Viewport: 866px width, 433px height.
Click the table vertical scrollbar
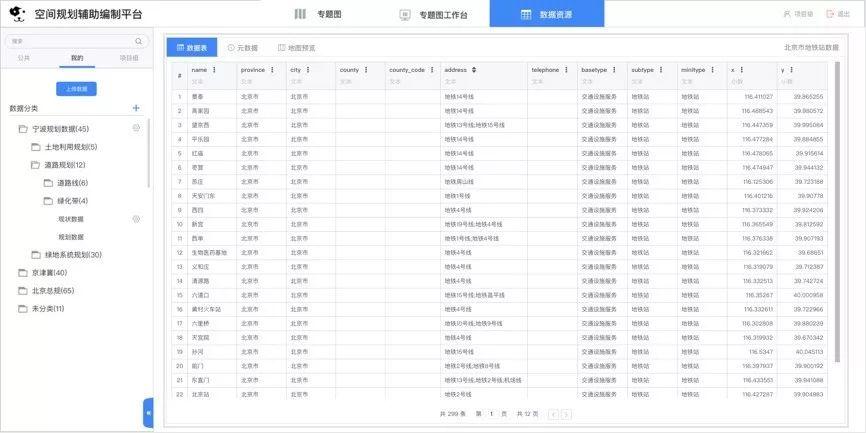click(837, 212)
